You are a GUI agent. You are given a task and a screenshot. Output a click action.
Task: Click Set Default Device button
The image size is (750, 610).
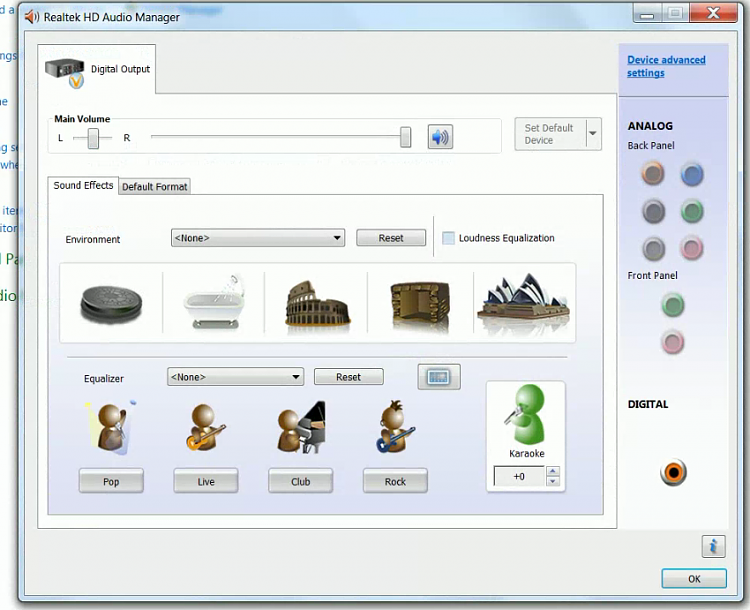point(551,134)
